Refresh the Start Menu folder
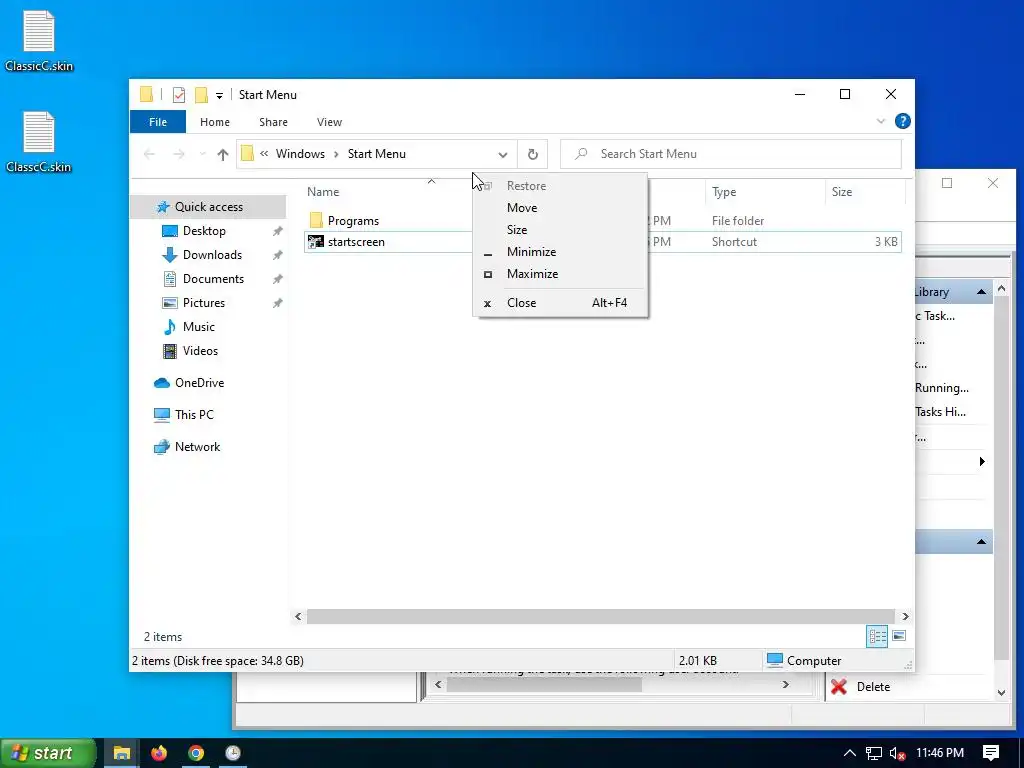This screenshot has width=1024, height=768. pyautogui.click(x=533, y=154)
